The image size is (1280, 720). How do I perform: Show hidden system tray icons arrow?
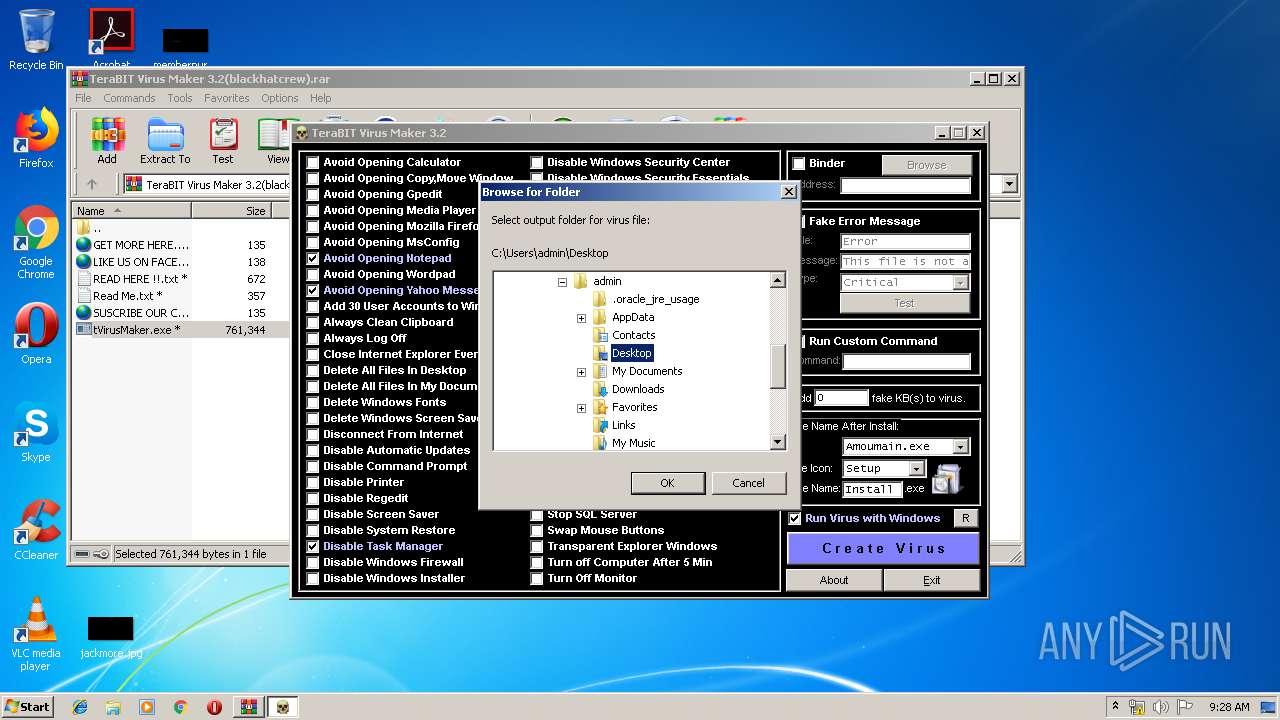pos(1114,707)
